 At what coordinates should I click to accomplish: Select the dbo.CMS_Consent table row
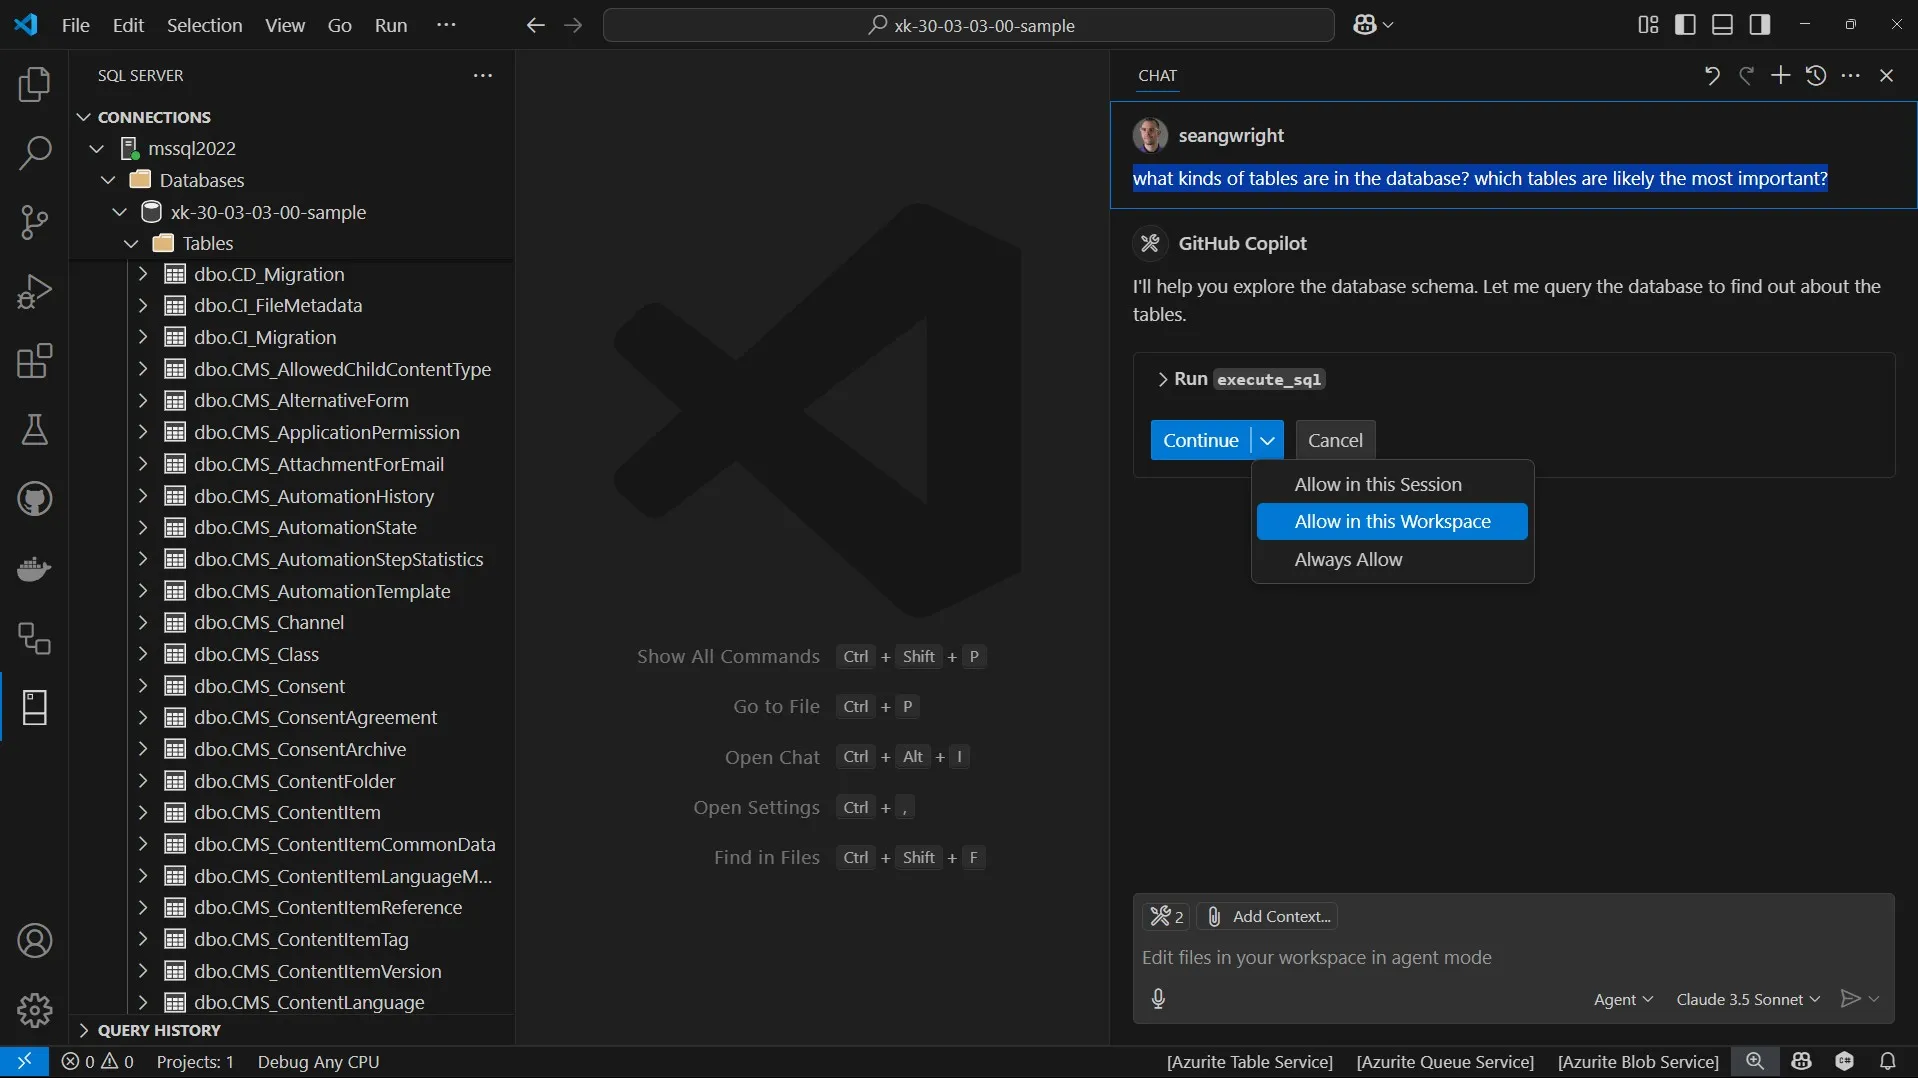tap(292, 687)
